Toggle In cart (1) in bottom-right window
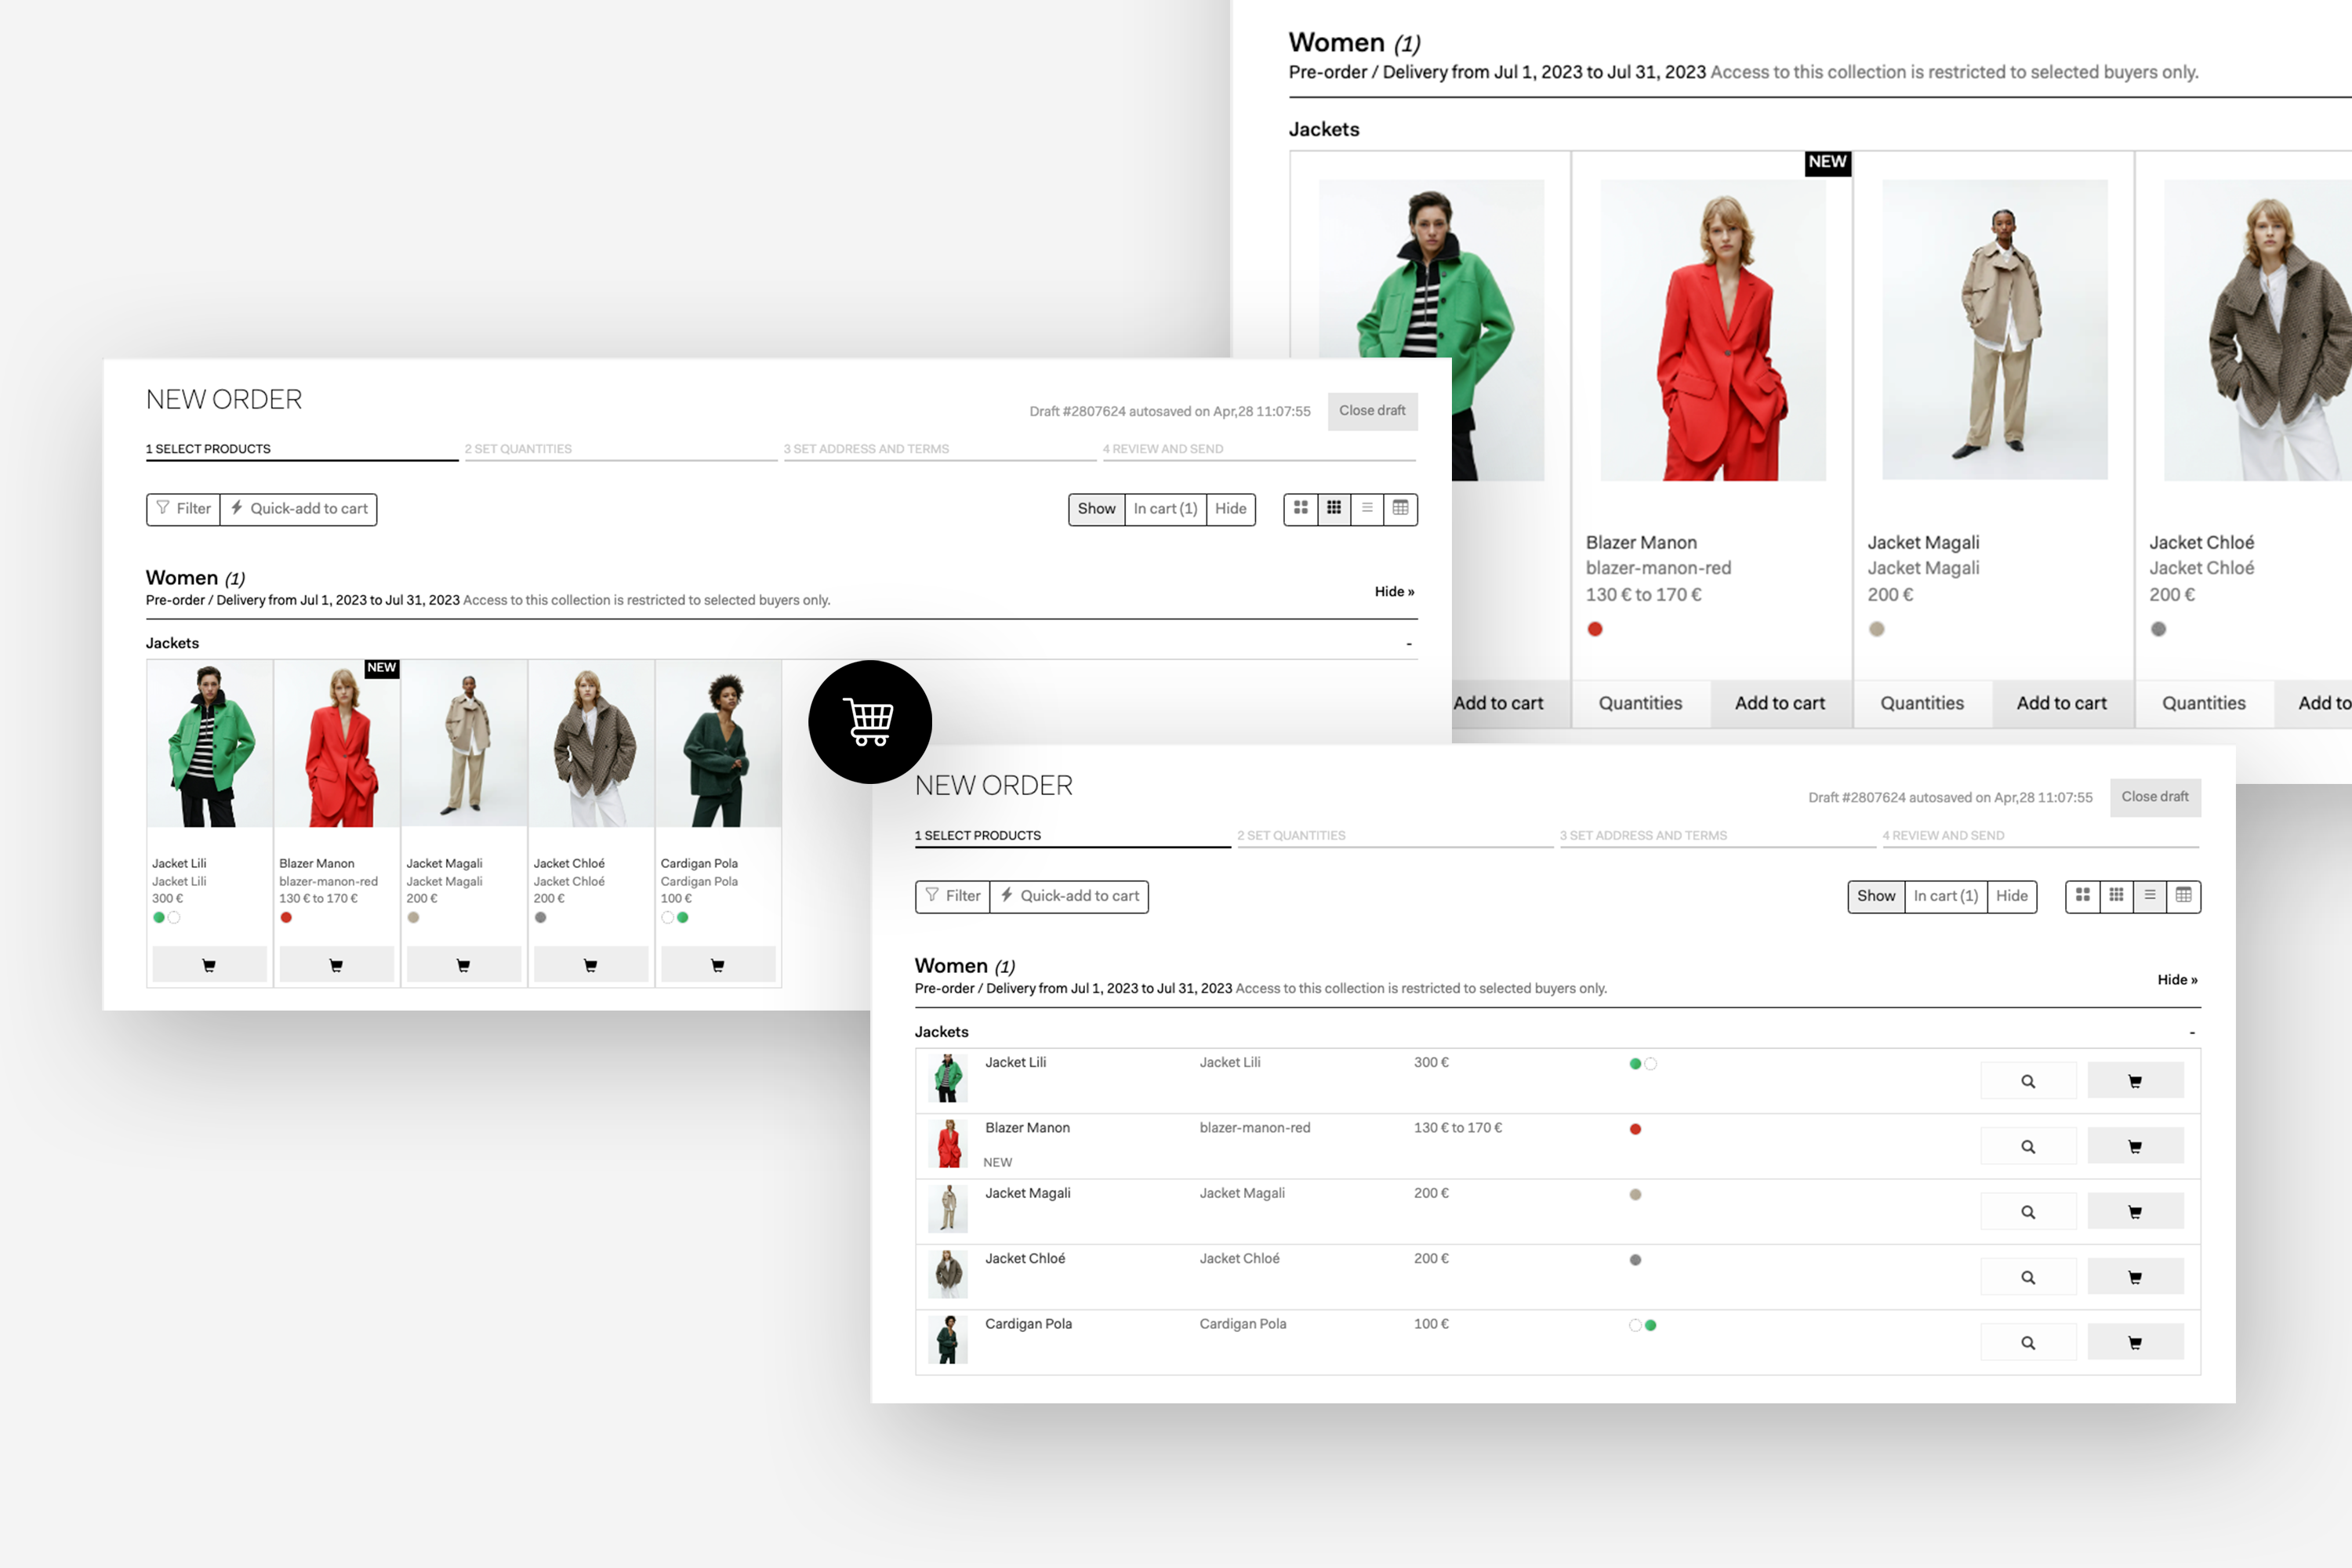The image size is (2352, 1568). point(1945,896)
